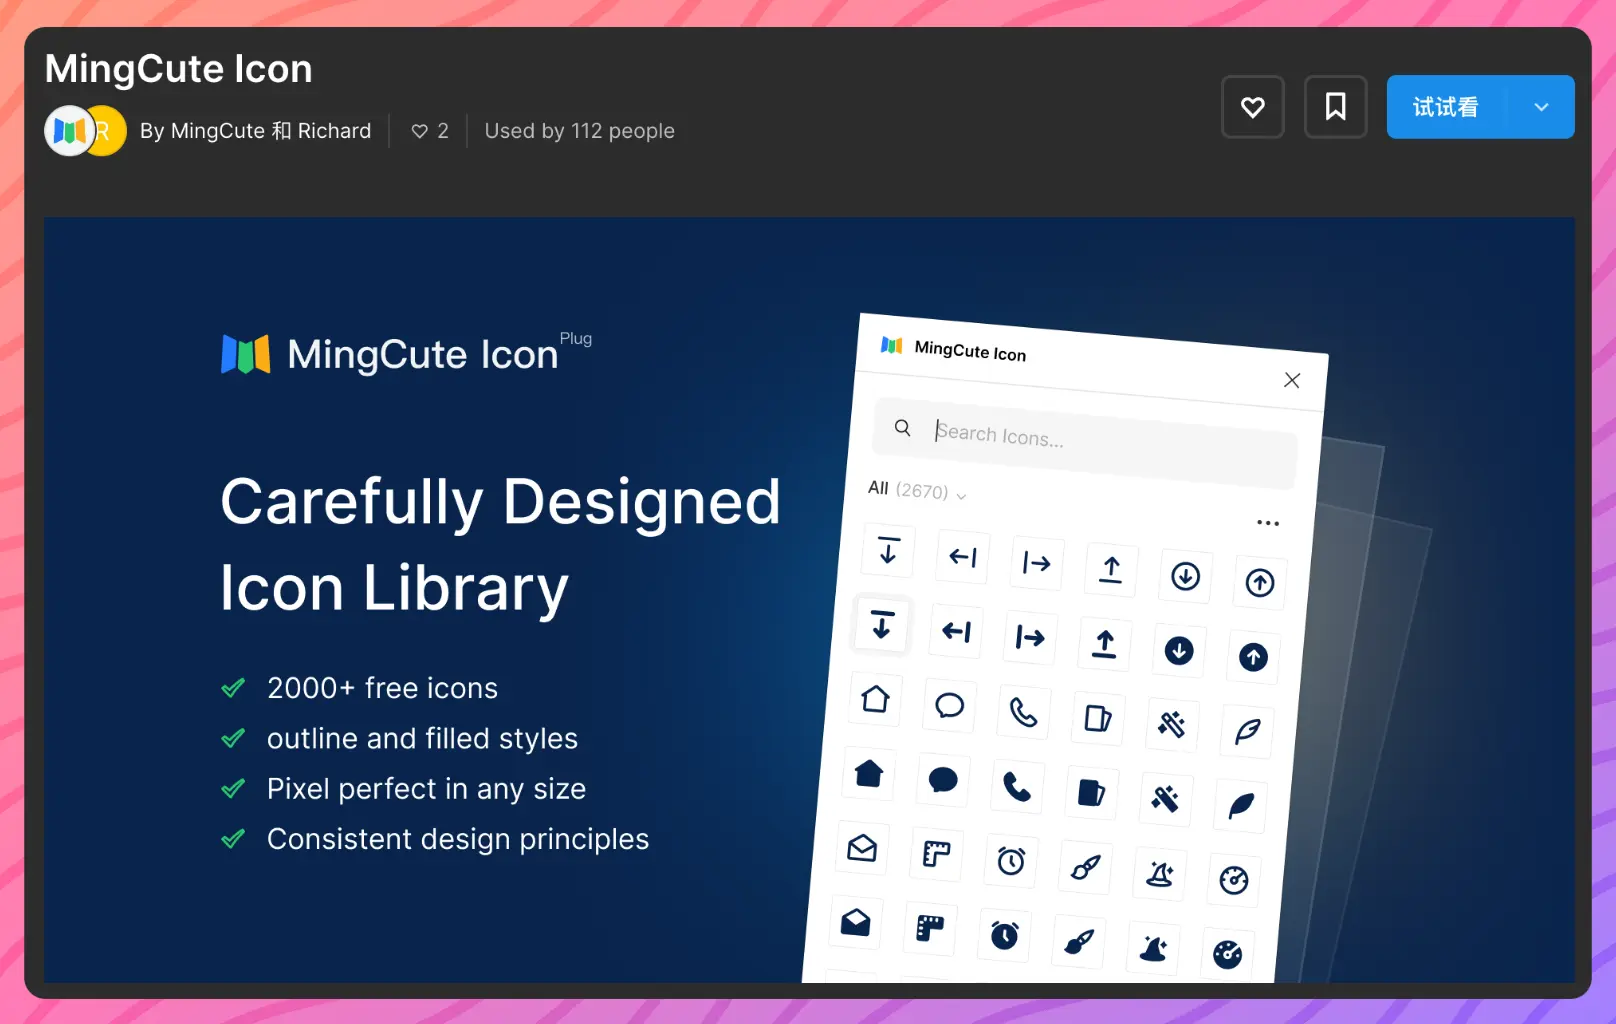Image resolution: width=1616 pixels, height=1024 pixels.
Task: Bookmark the MingCute Icon plugin
Action: click(1335, 107)
